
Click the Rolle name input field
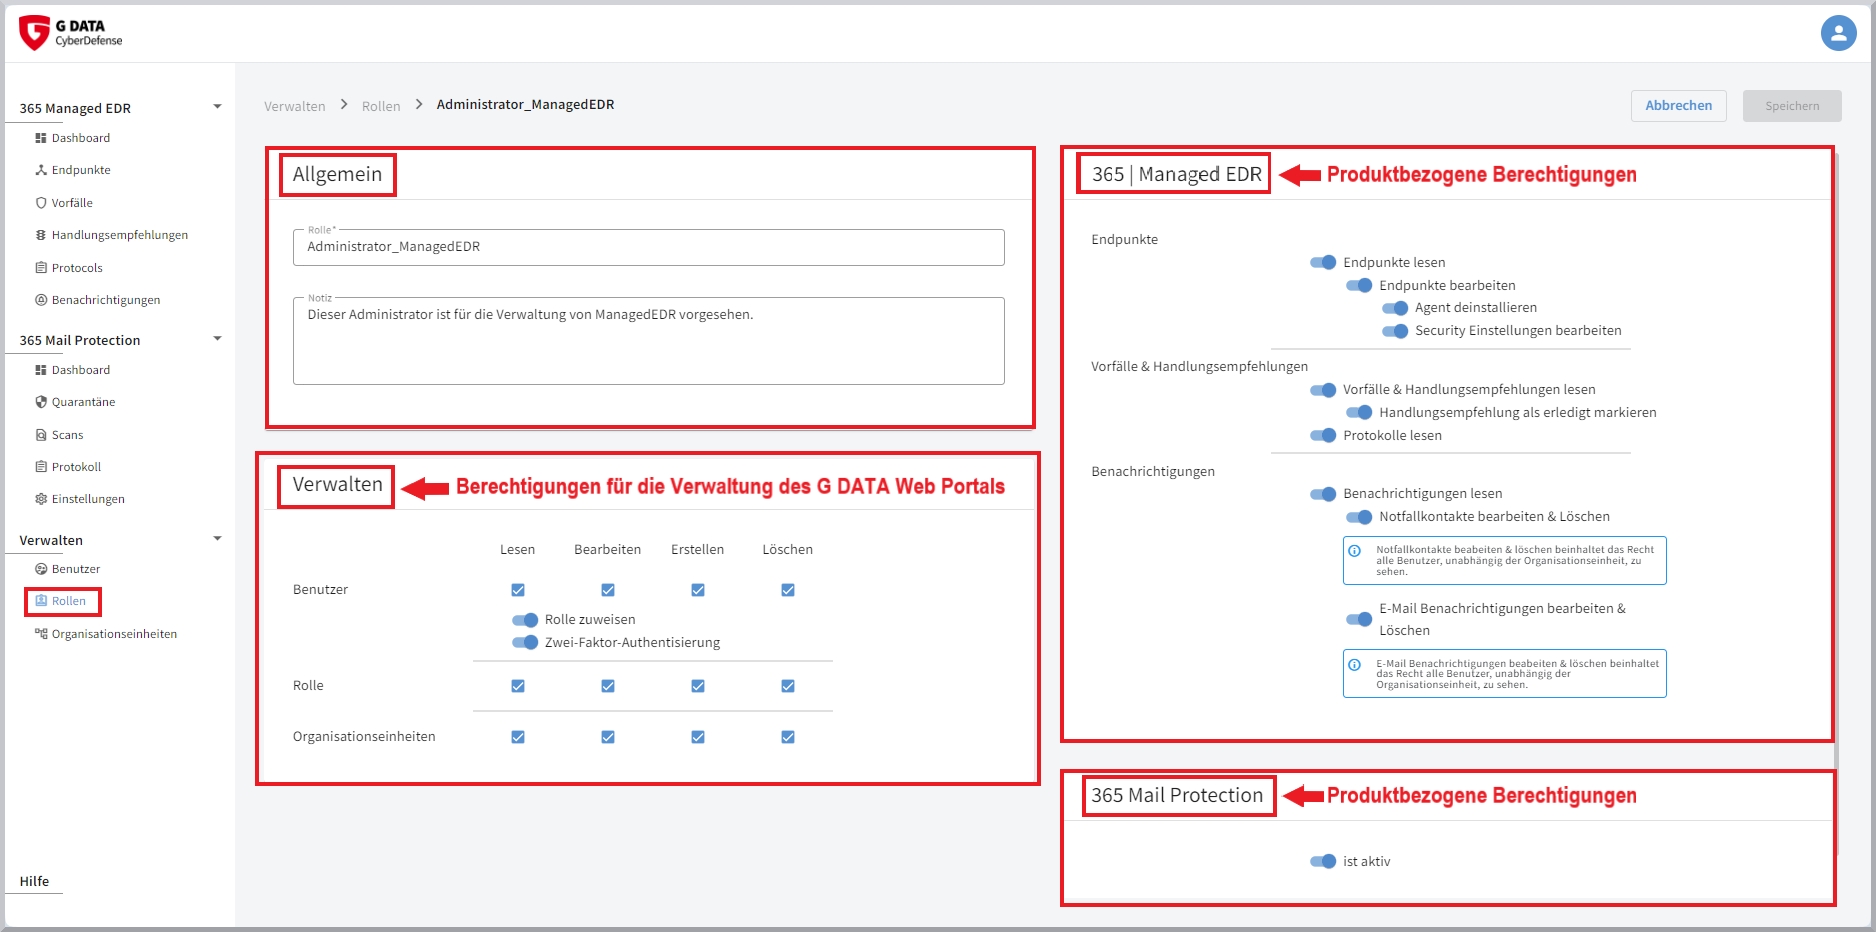pyautogui.click(x=648, y=247)
